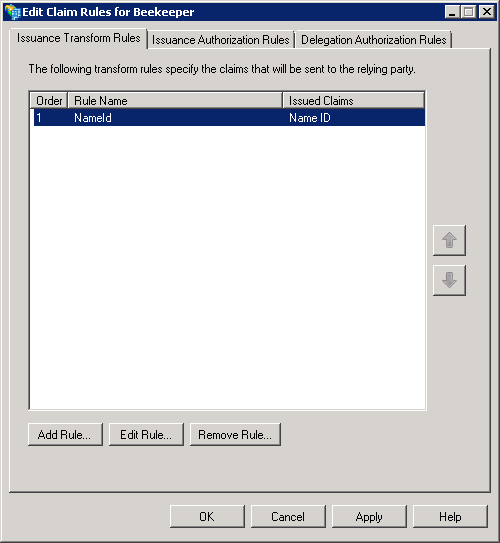500x543 pixels.
Task: Sort by the Rule Name column header
Action: (175, 101)
